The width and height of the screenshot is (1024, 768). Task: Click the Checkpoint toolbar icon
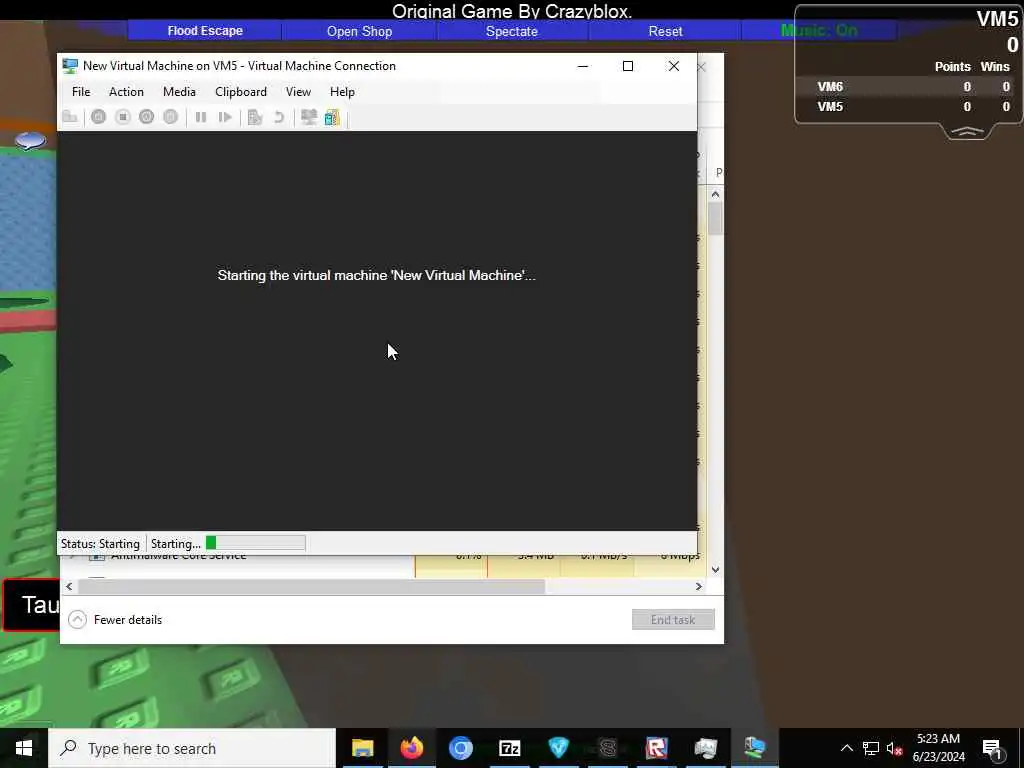pos(255,118)
